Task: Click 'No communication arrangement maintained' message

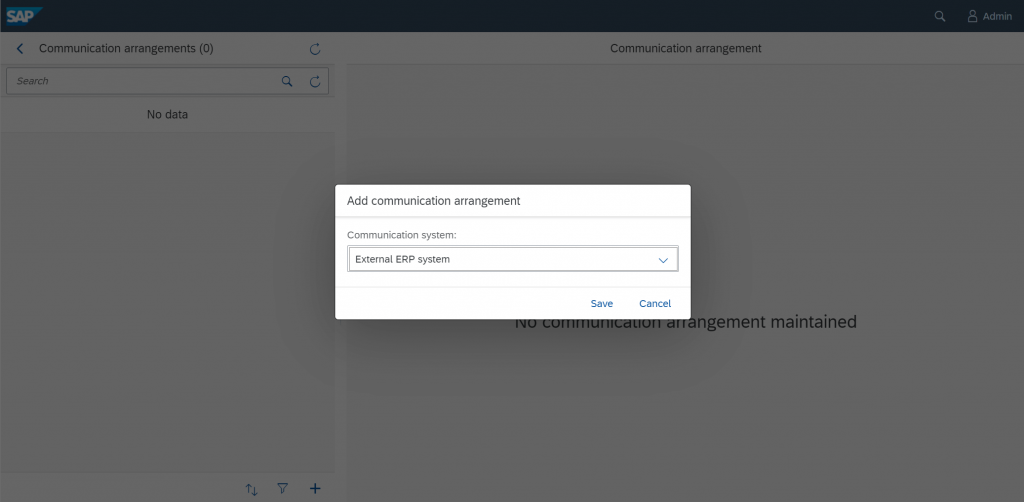Action: (x=686, y=322)
